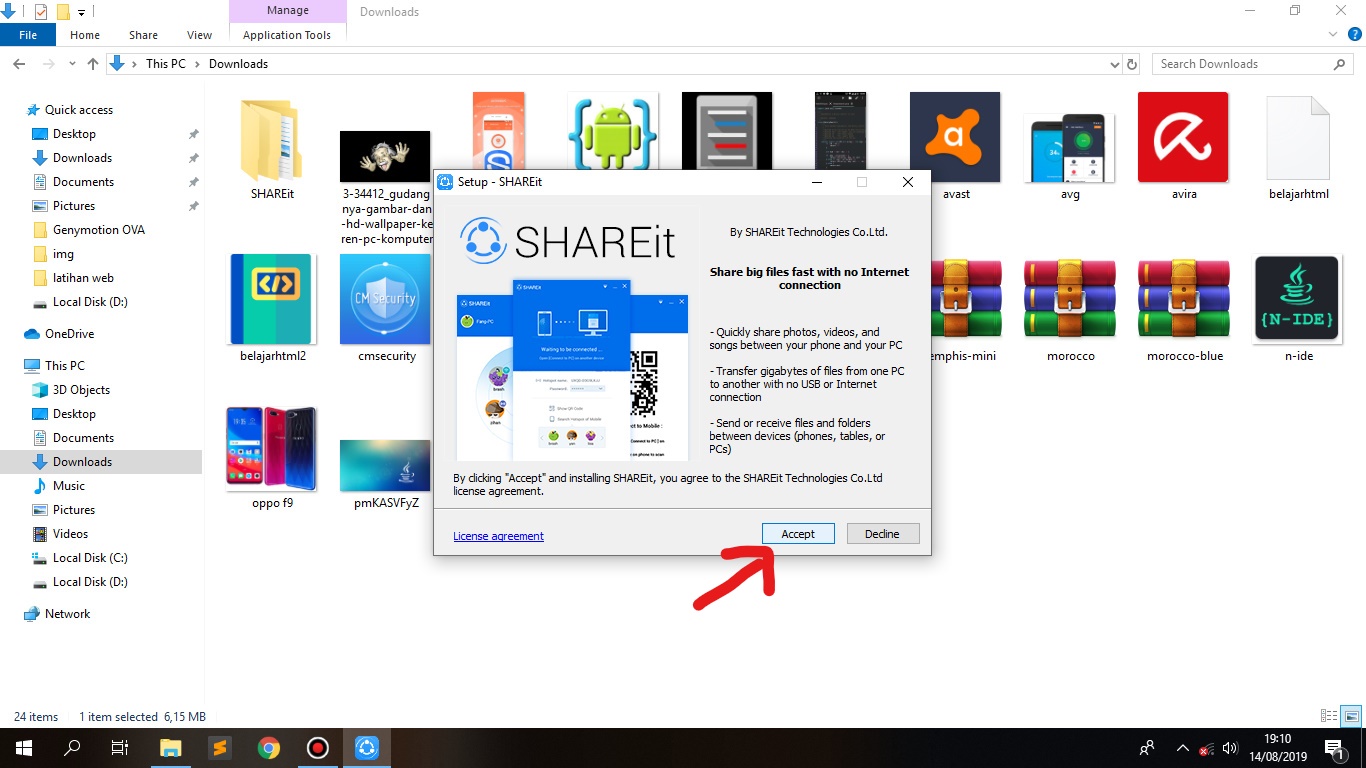Switch to Details view layout icon
The height and width of the screenshot is (768, 1366).
click(1329, 716)
